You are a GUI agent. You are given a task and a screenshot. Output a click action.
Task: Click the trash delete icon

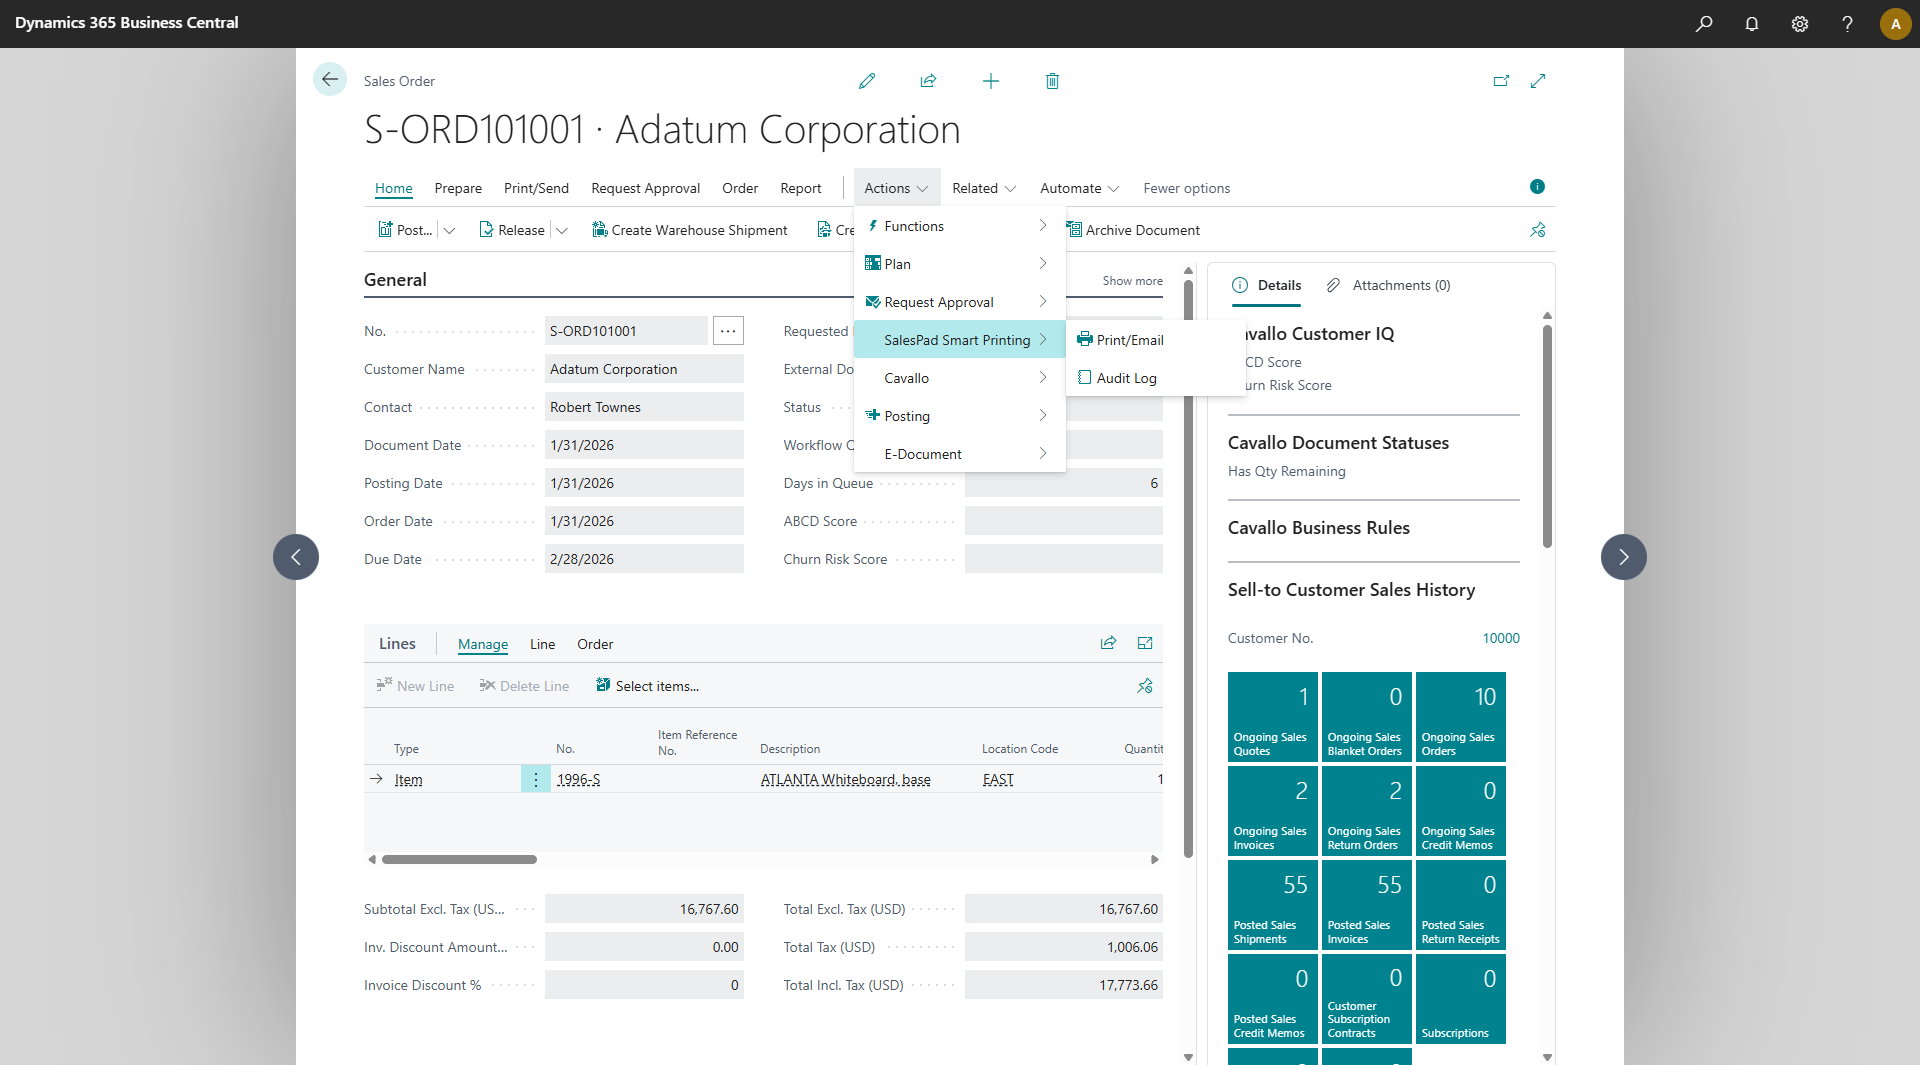tap(1052, 81)
